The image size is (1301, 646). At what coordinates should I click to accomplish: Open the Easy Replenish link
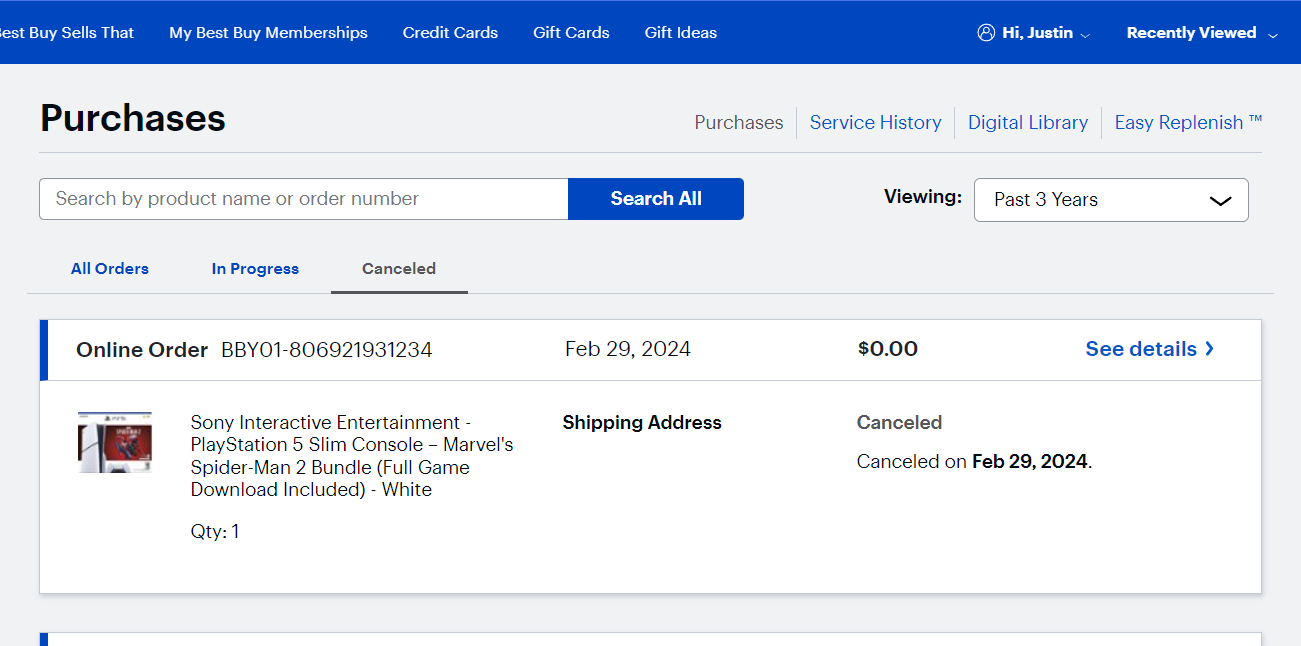tap(1188, 122)
